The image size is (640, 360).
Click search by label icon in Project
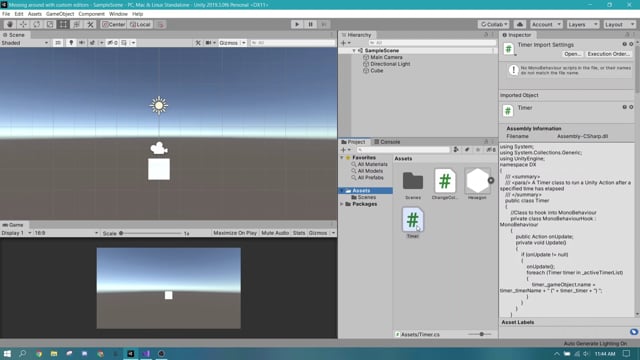pos(467,150)
